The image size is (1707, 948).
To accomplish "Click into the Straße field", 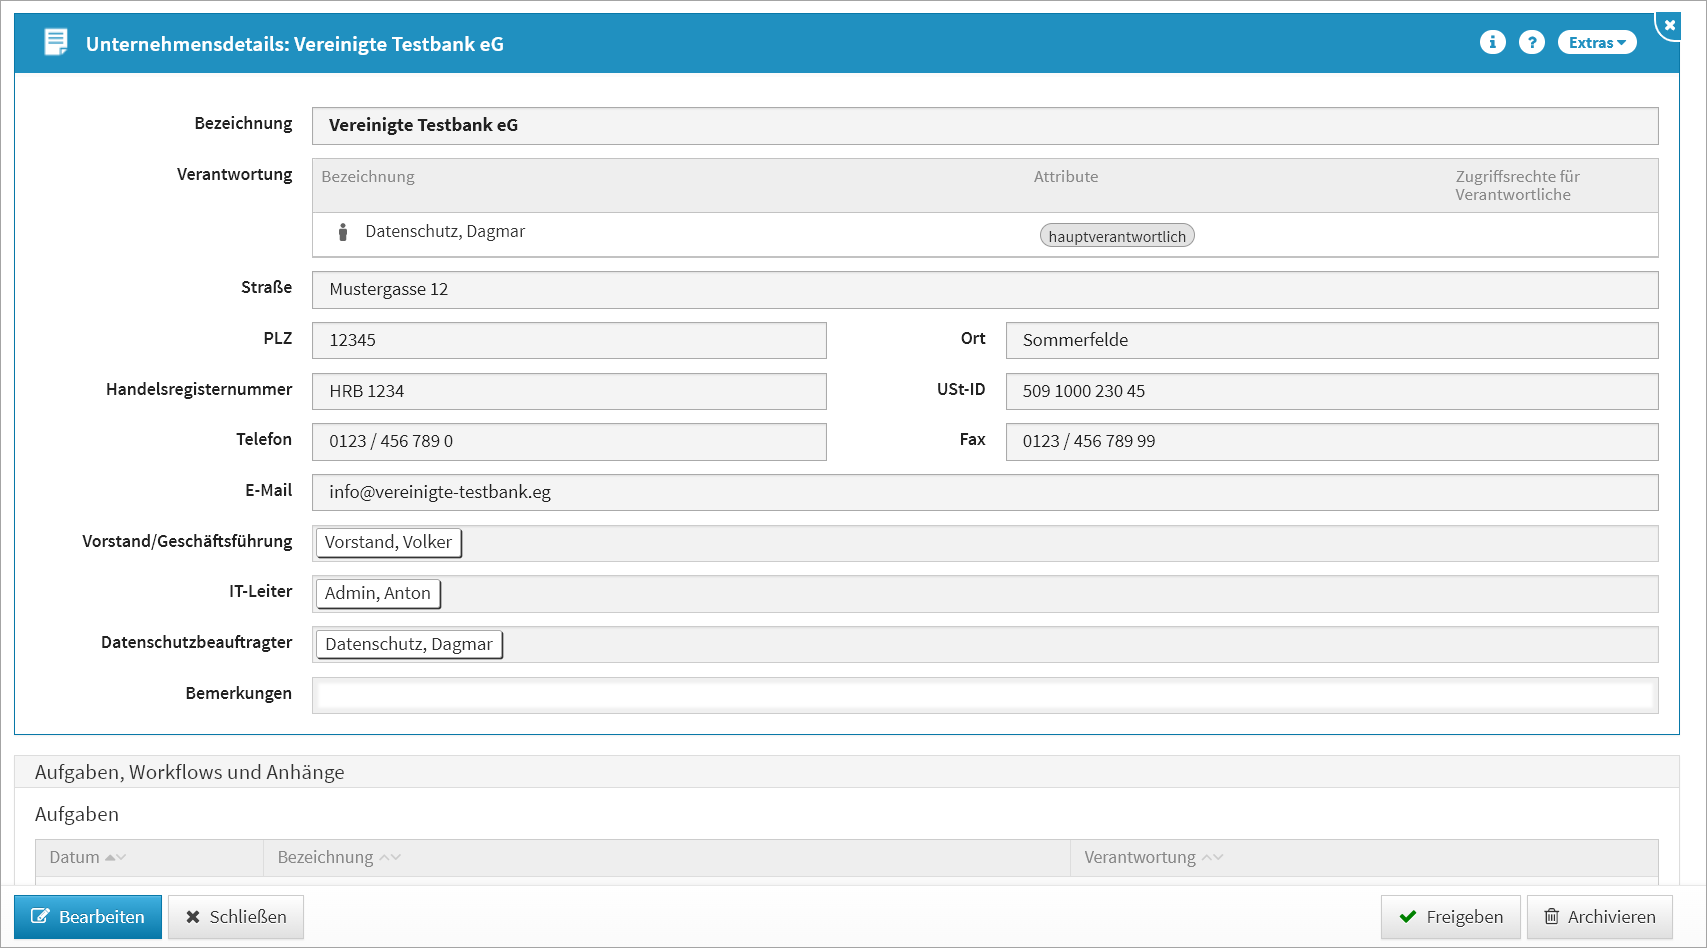I will point(984,290).
